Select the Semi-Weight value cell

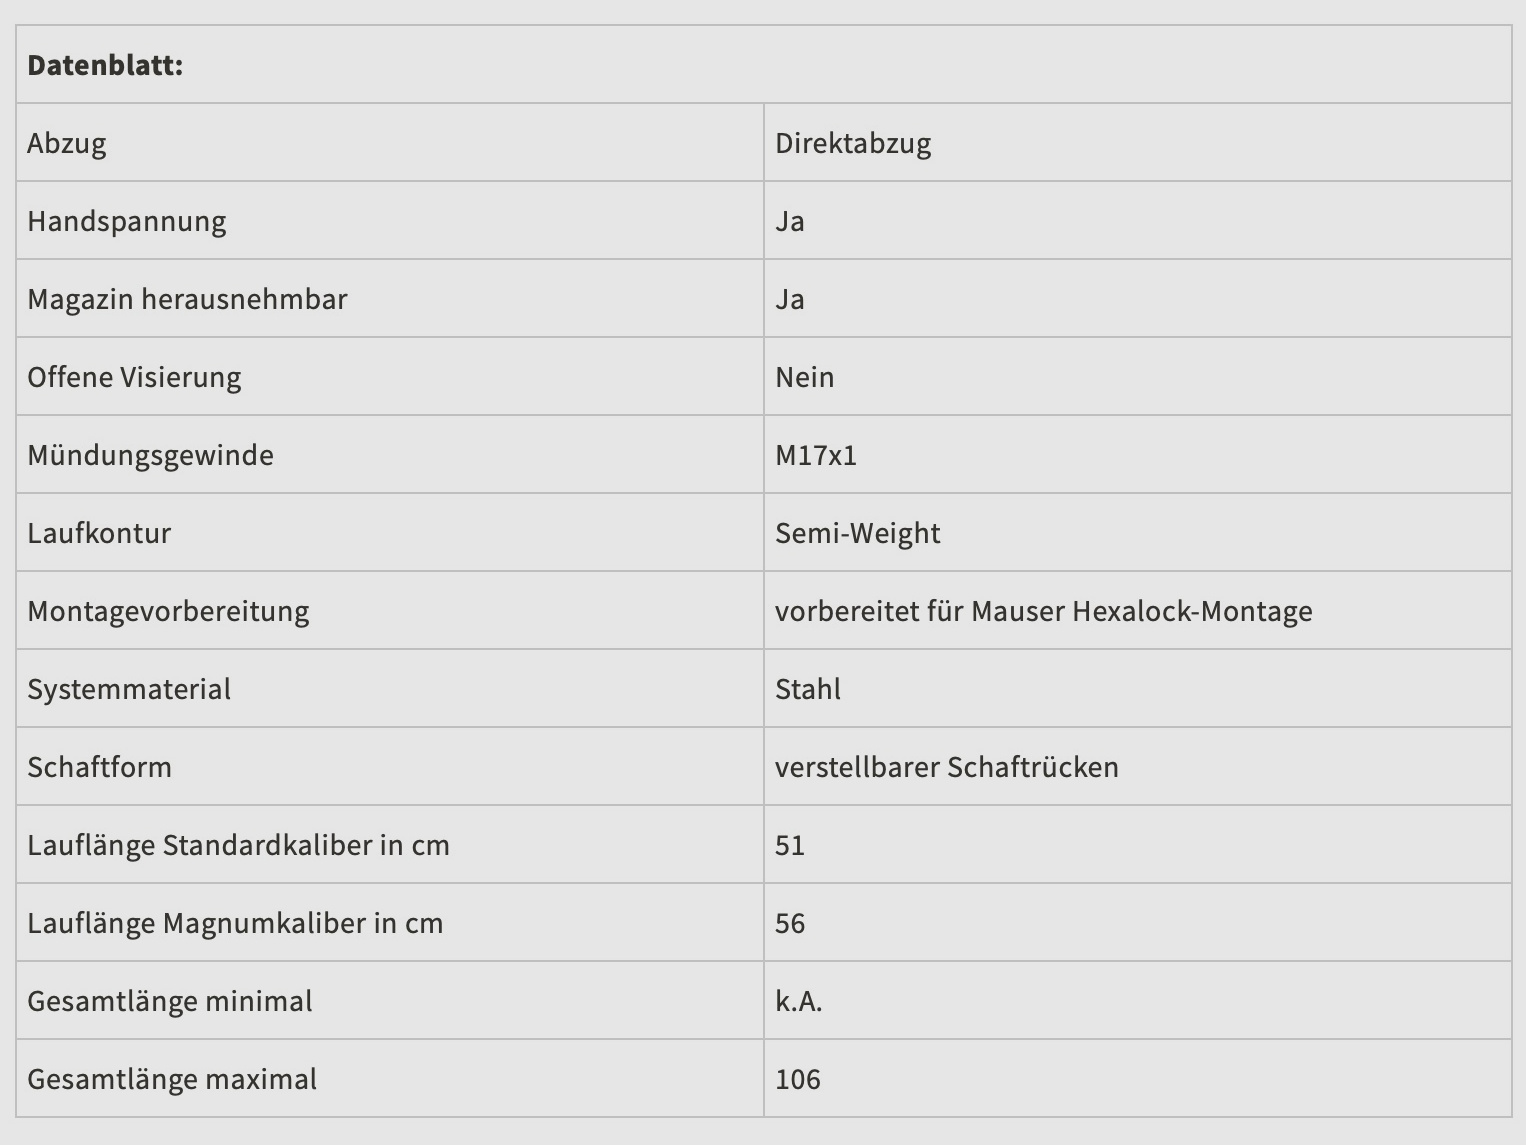(858, 533)
